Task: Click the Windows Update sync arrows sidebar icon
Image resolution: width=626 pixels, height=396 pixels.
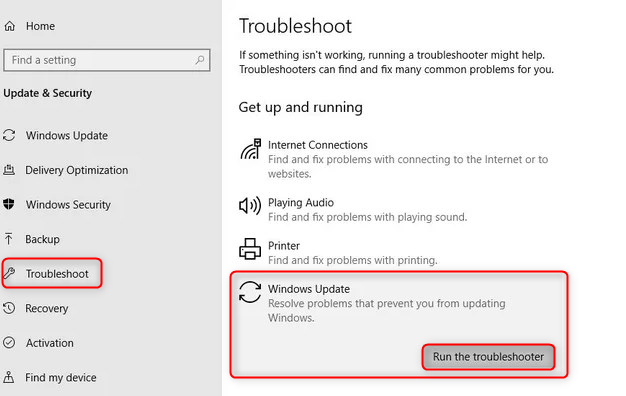Action: [9, 135]
